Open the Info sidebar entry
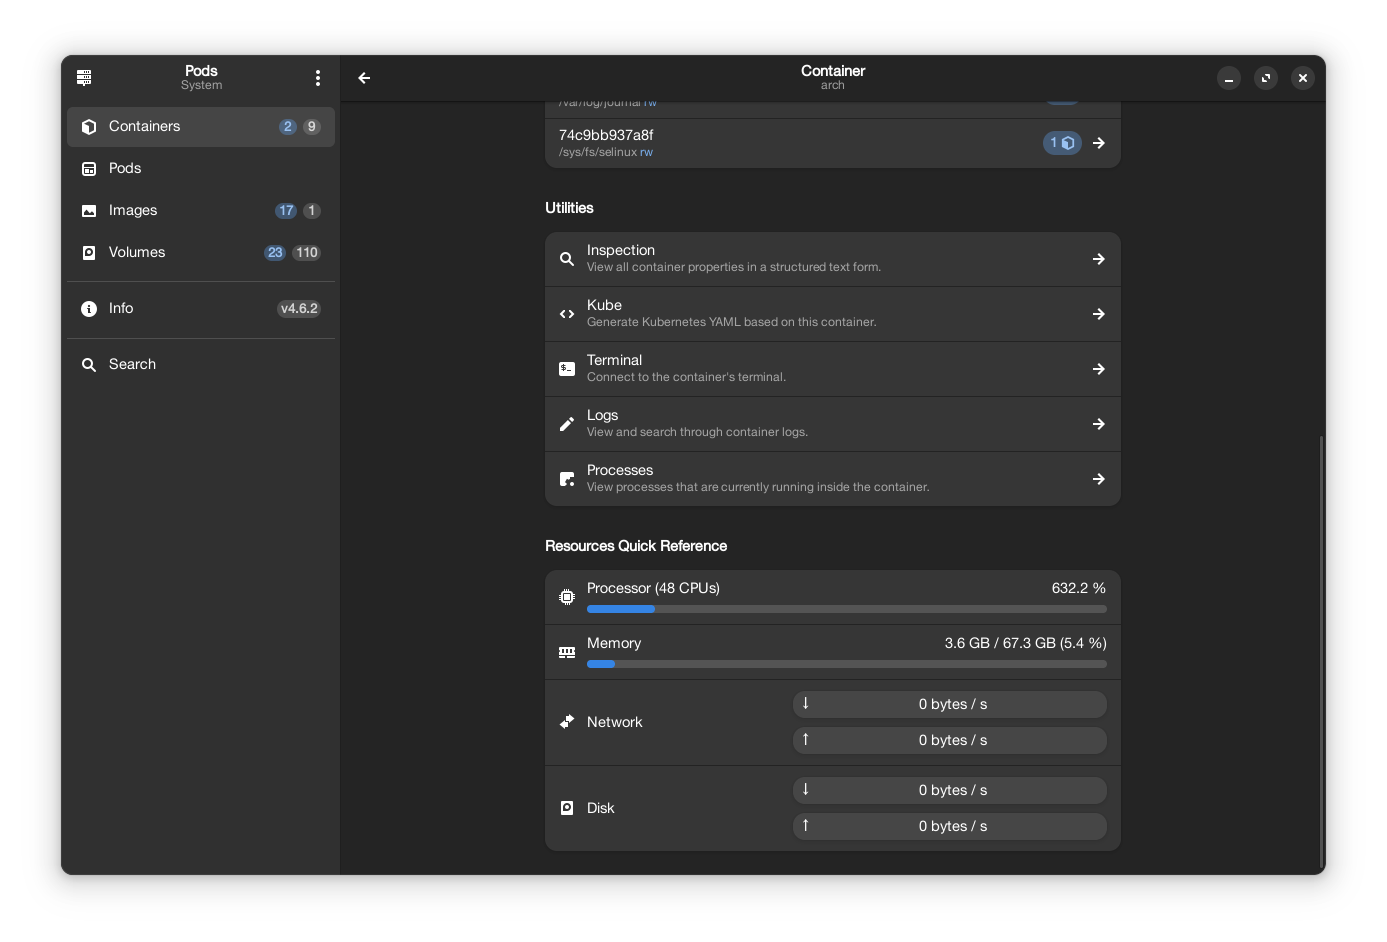Viewport: 1387px width, 942px height. (x=201, y=309)
